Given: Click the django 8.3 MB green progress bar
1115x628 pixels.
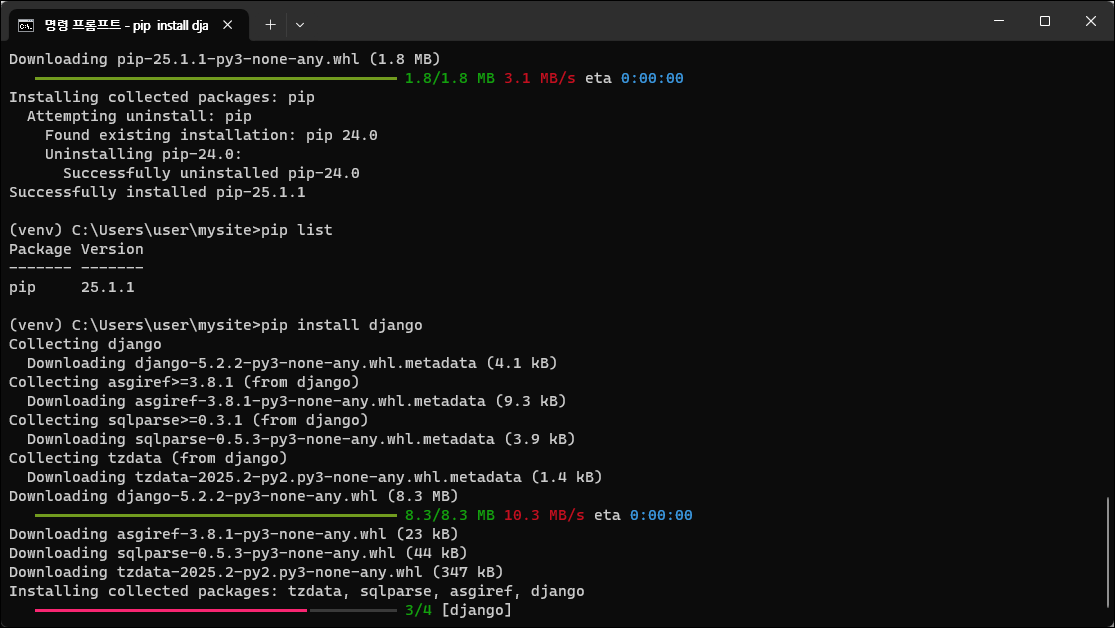Looking at the screenshot, I should click(215, 516).
